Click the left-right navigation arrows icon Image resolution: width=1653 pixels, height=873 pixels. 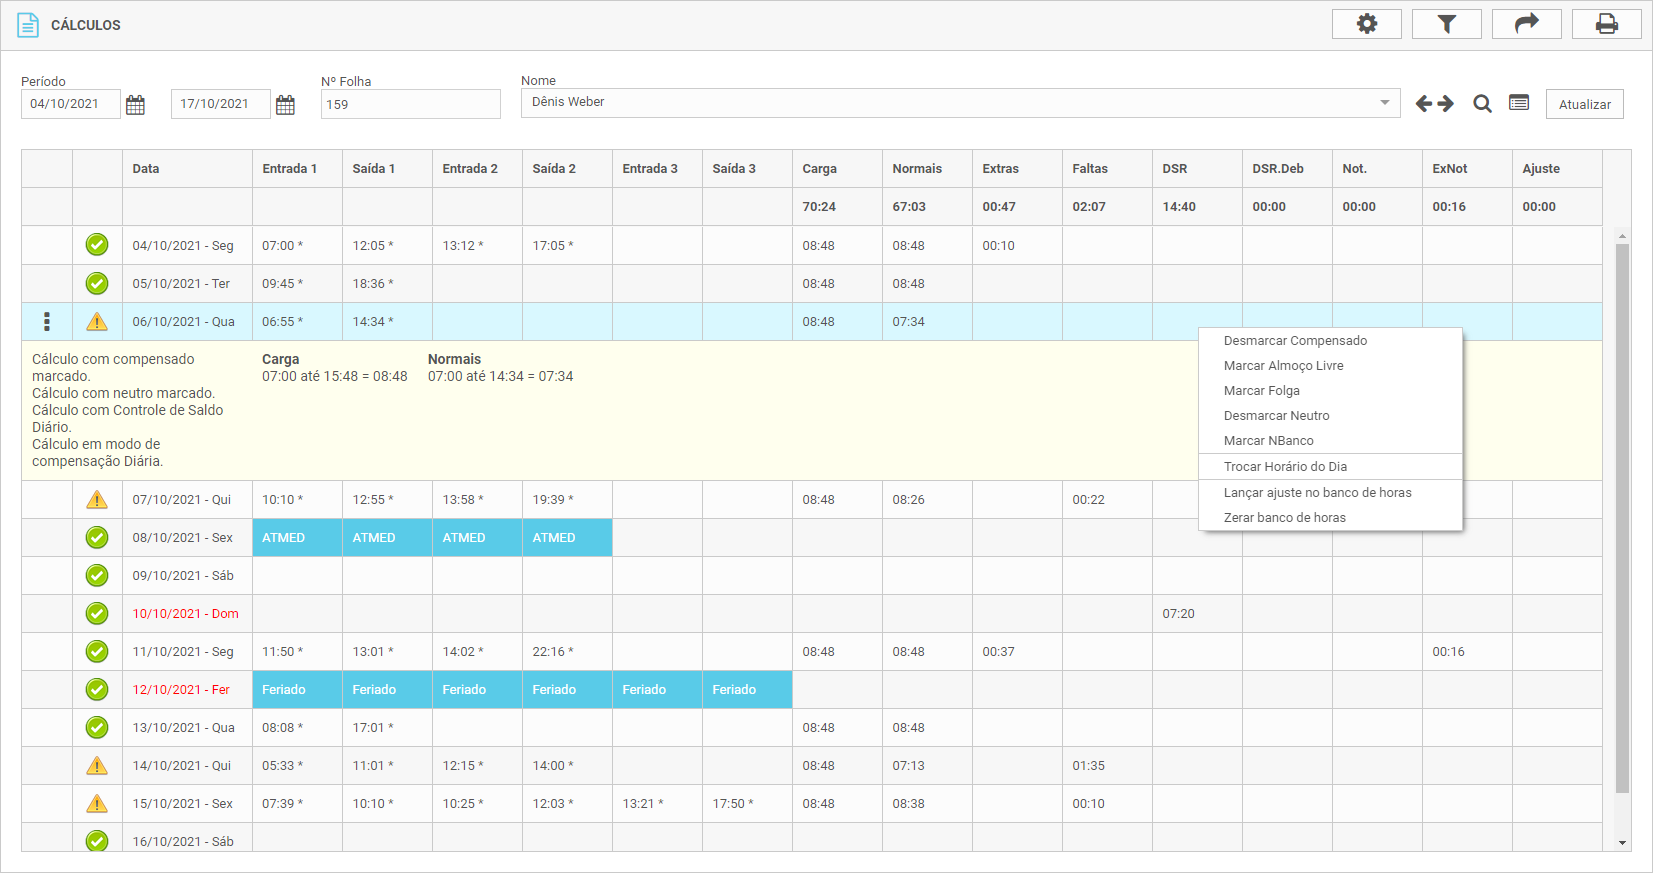[x=1434, y=104]
